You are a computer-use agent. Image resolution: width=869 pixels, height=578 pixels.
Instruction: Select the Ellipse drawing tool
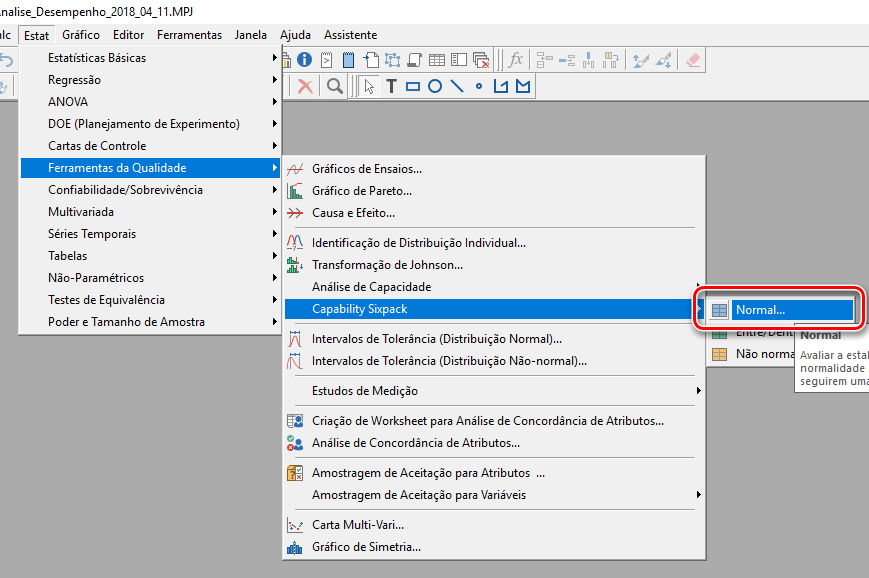pyautogui.click(x=435, y=87)
